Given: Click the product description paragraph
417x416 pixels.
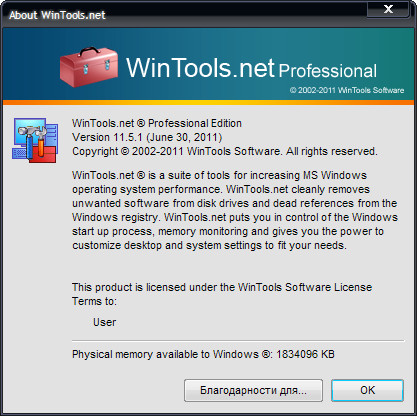Looking at the screenshot, I should coord(235,210).
